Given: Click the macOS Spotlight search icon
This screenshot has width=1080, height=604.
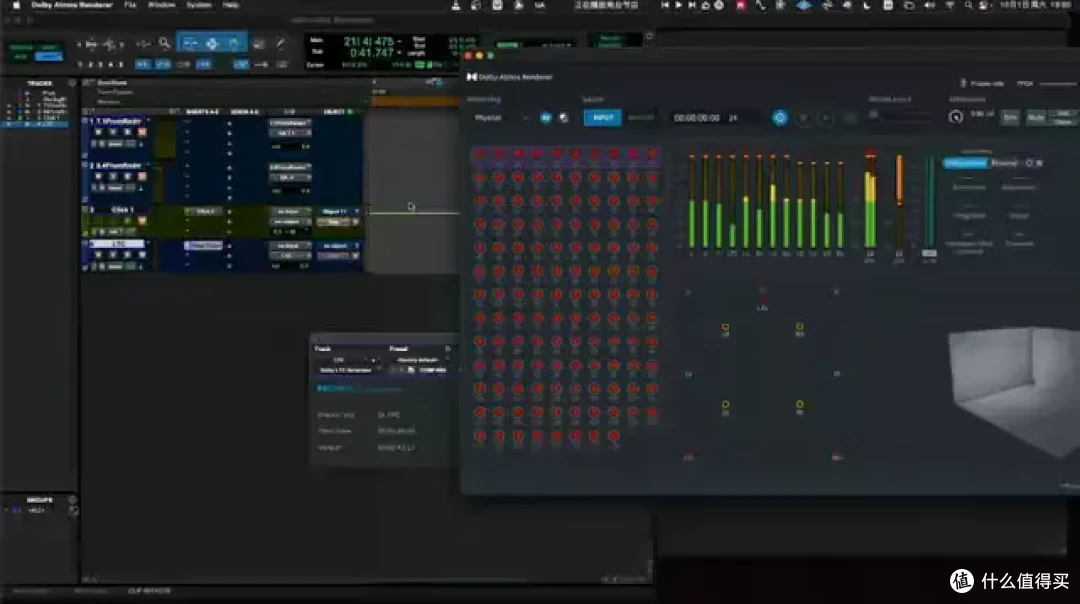Looking at the screenshot, I should 968,6.
